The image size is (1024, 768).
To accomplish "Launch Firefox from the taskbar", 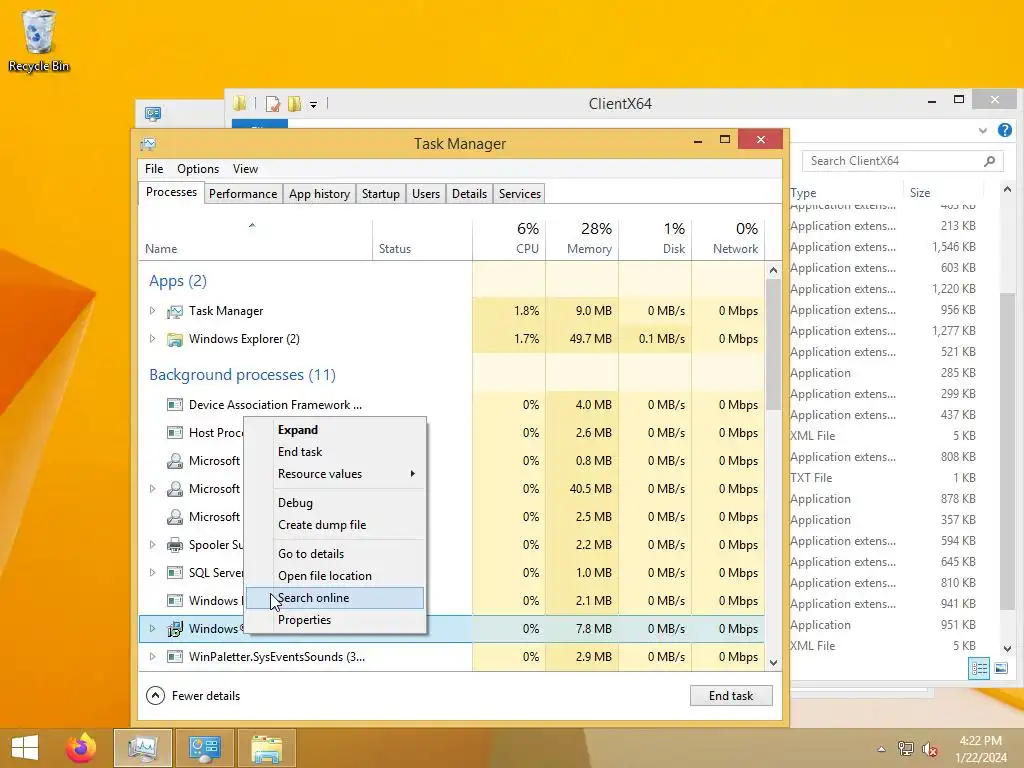I will click(x=81, y=748).
